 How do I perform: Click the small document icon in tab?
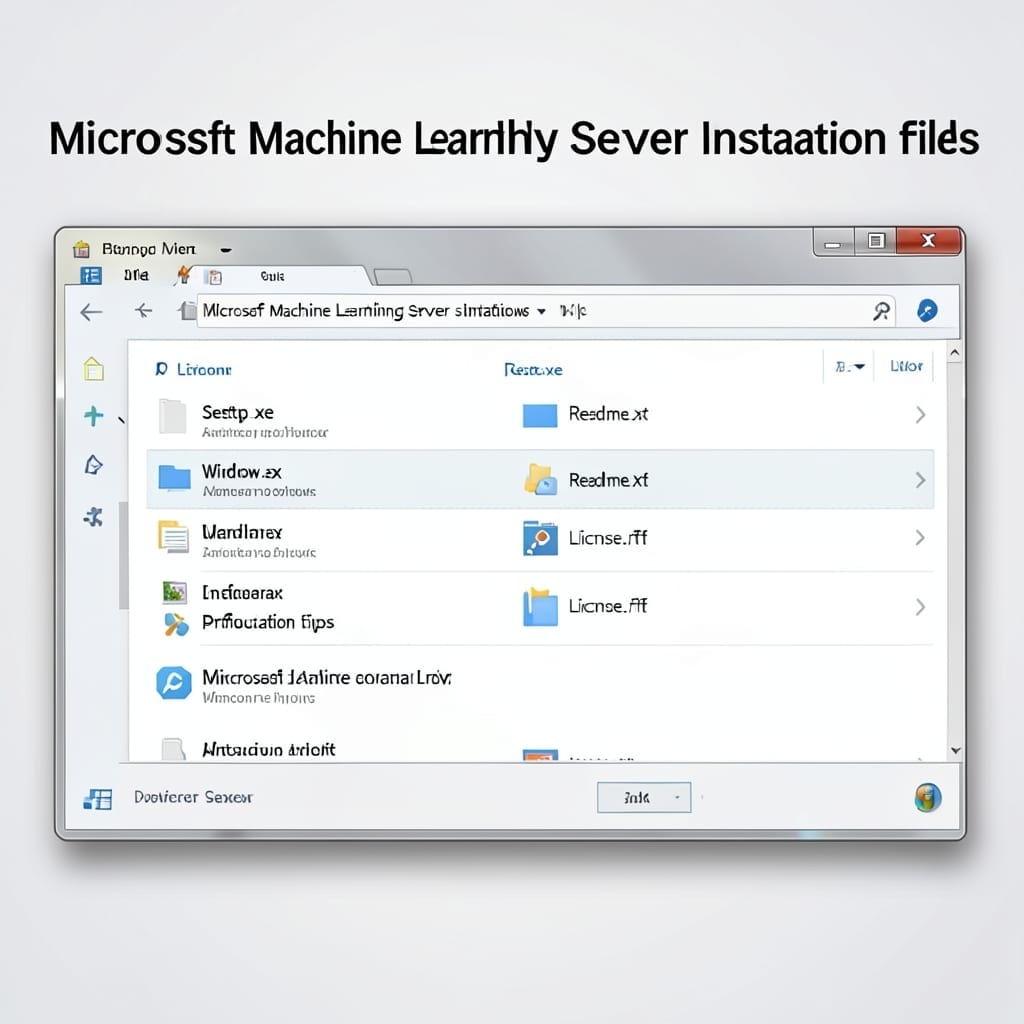[x=213, y=277]
